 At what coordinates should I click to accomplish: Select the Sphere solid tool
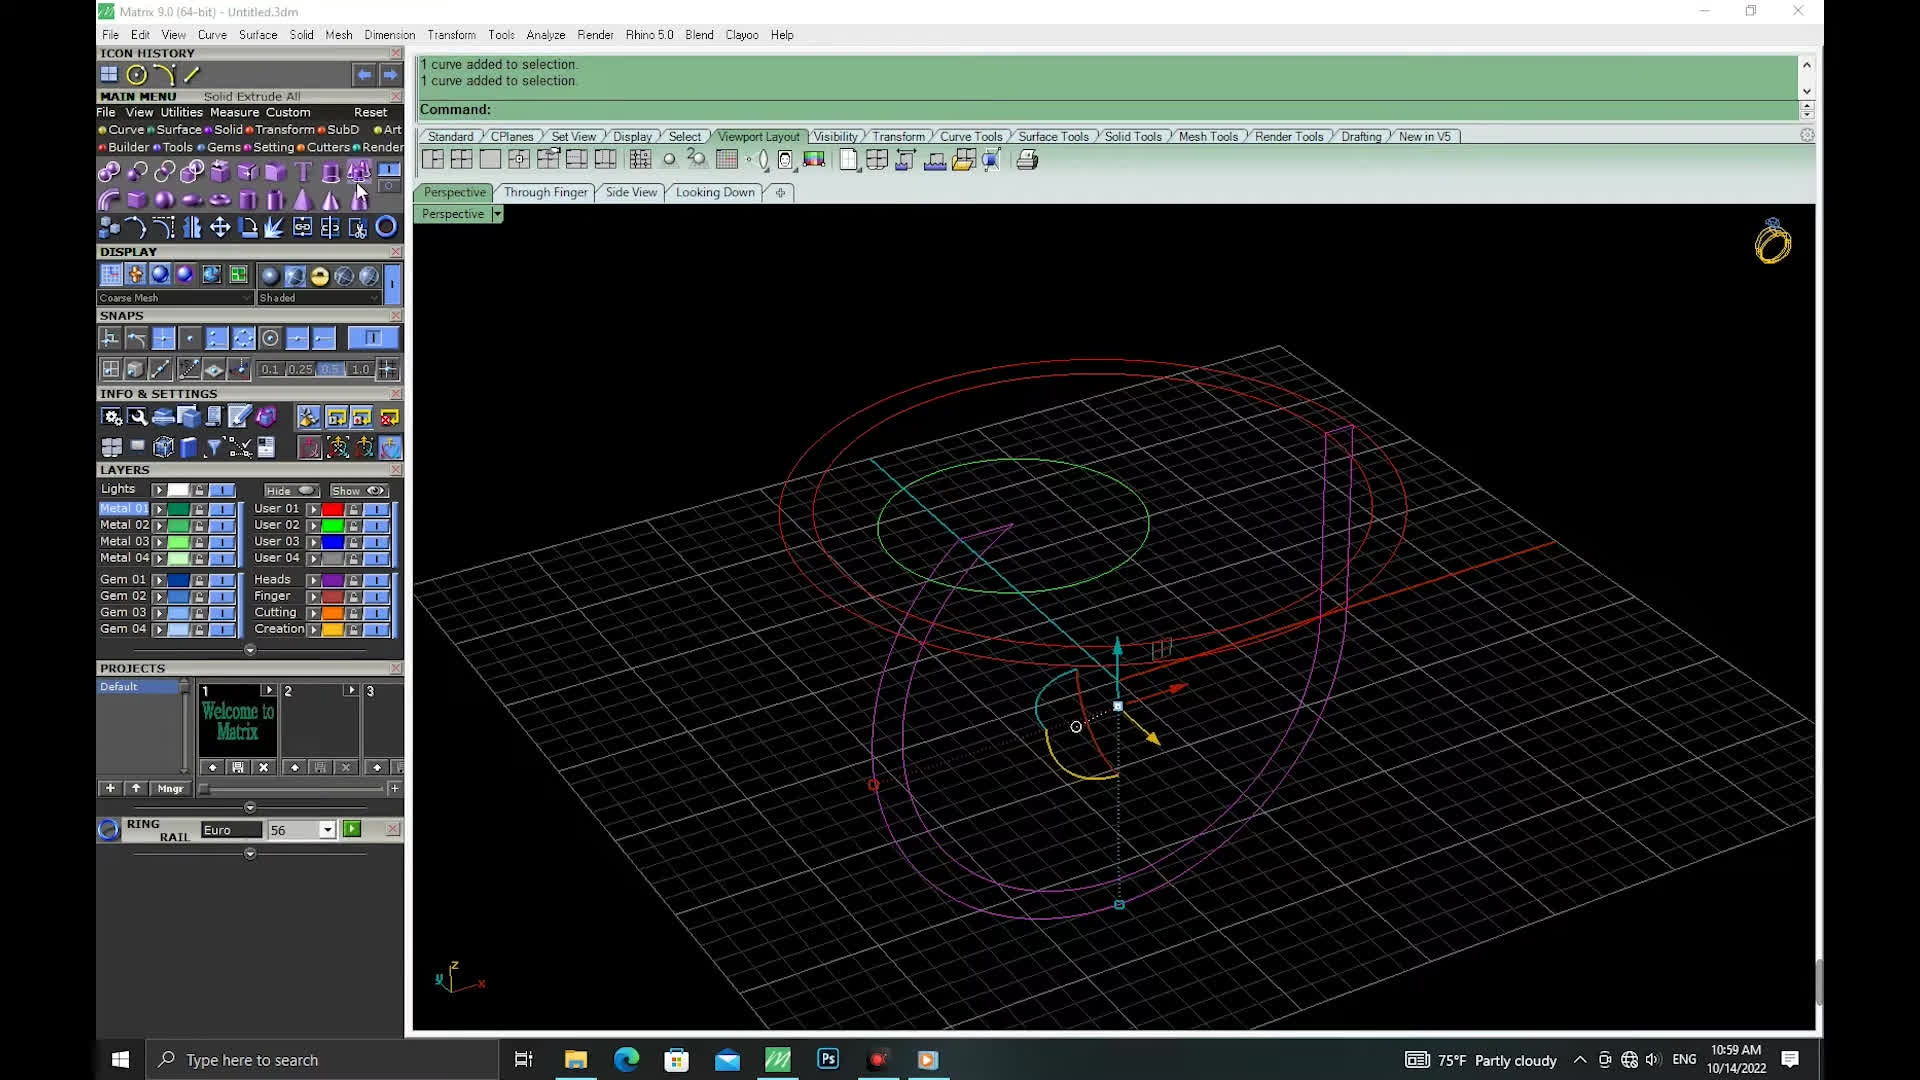(165, 199)
